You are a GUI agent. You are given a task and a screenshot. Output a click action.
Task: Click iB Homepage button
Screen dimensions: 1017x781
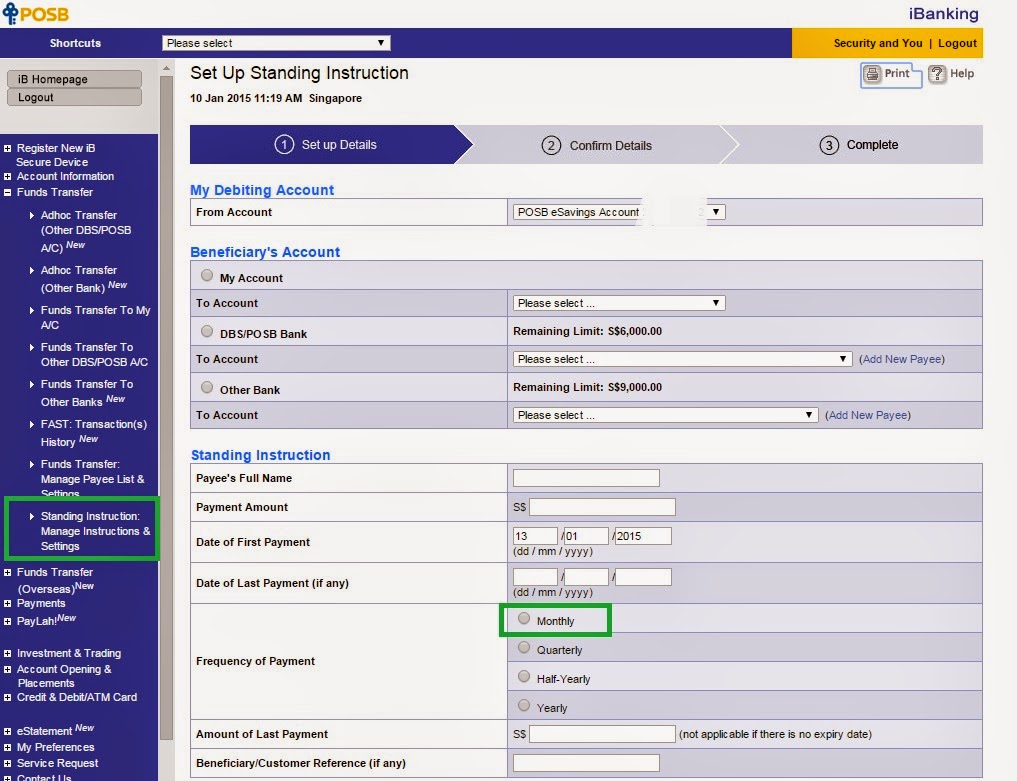pos(75,79)
